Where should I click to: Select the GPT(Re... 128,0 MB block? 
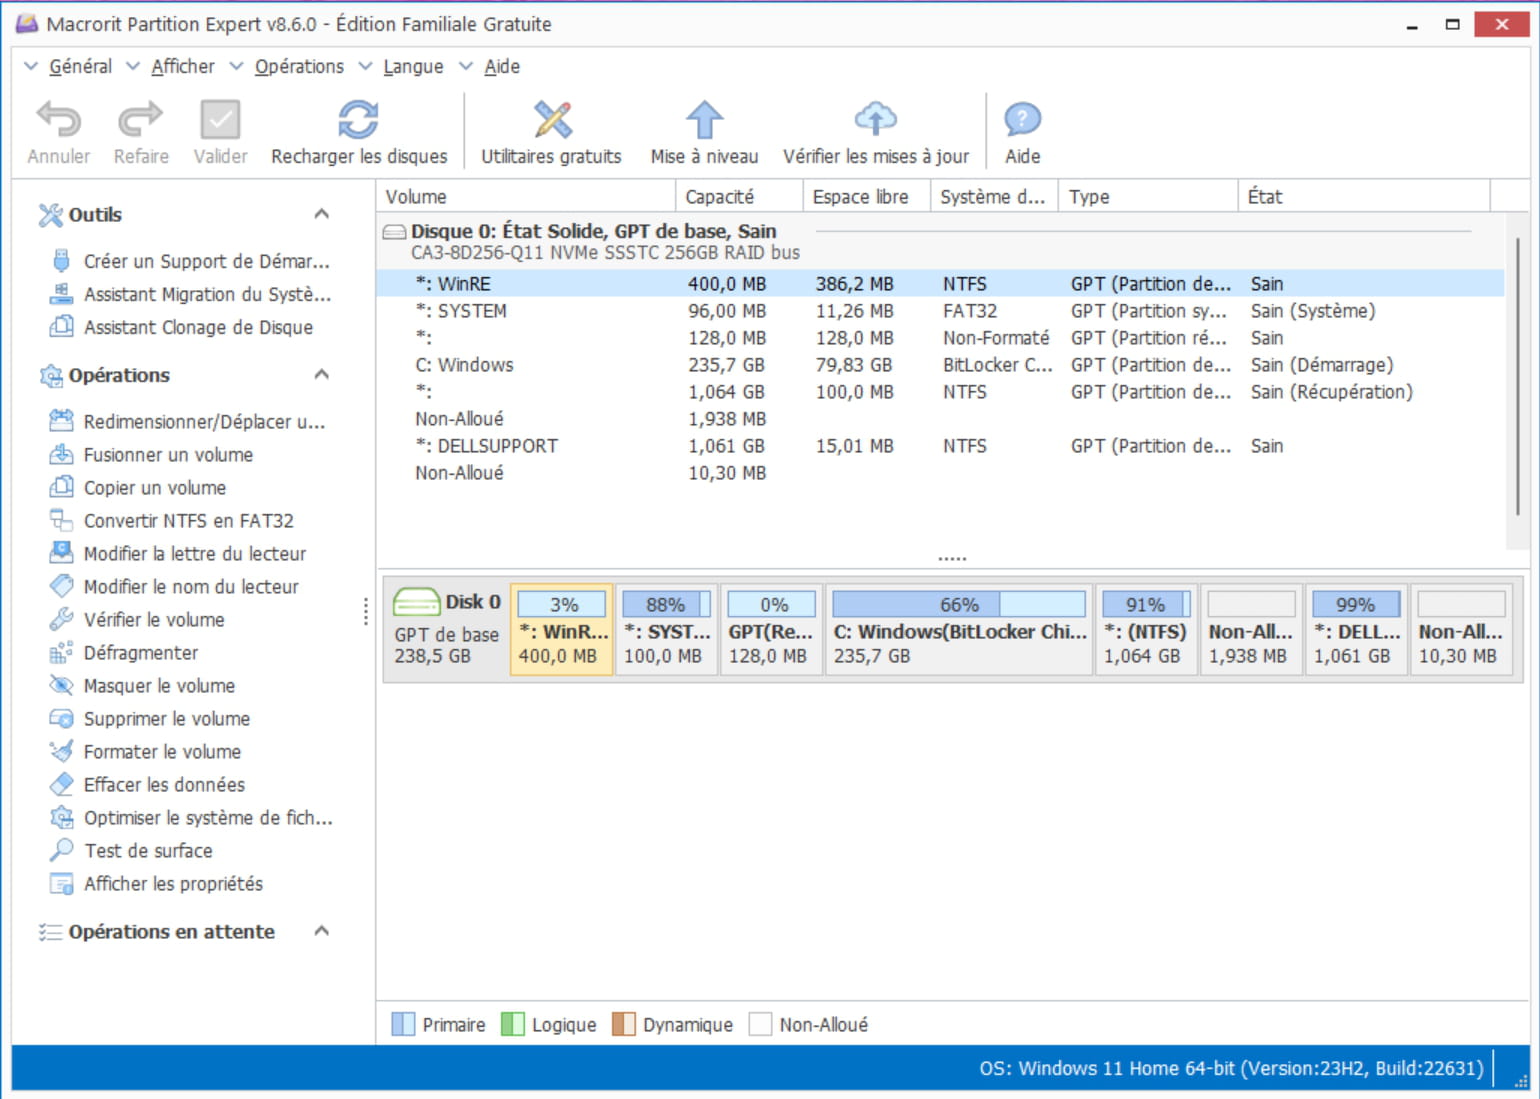(771, 630)
